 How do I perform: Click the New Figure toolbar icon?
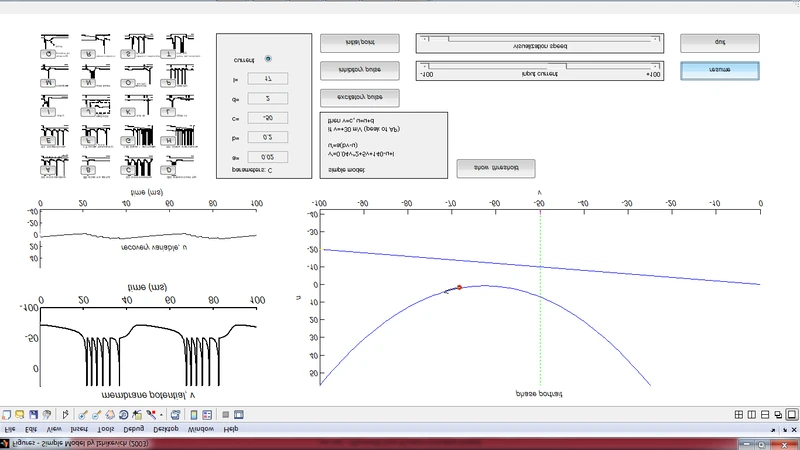(7, 414)
